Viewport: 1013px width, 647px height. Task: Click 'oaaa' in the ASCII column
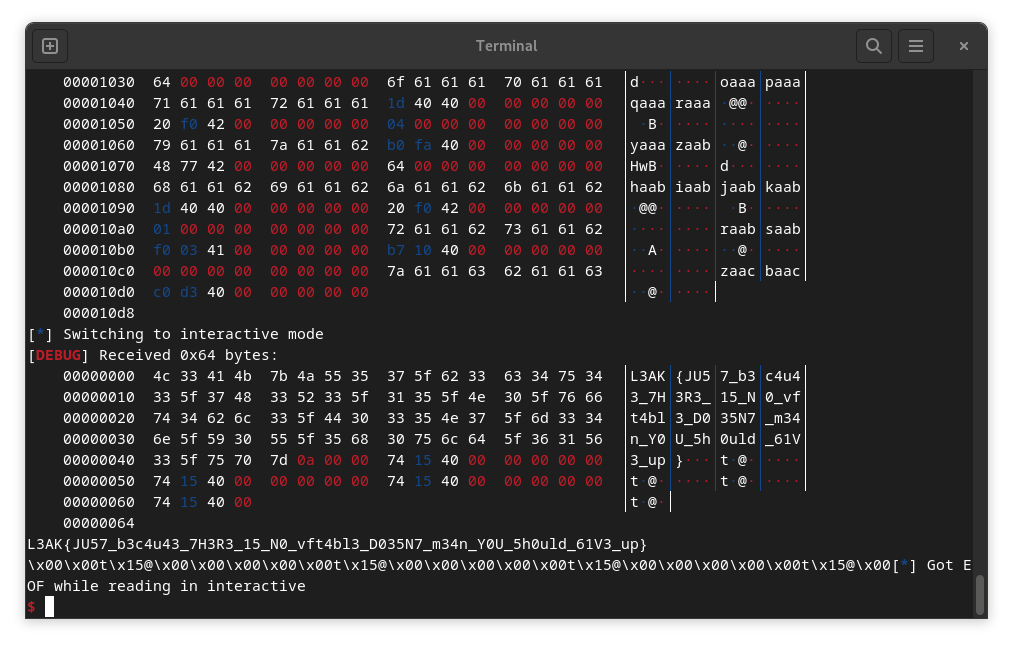tap(737, 82)
